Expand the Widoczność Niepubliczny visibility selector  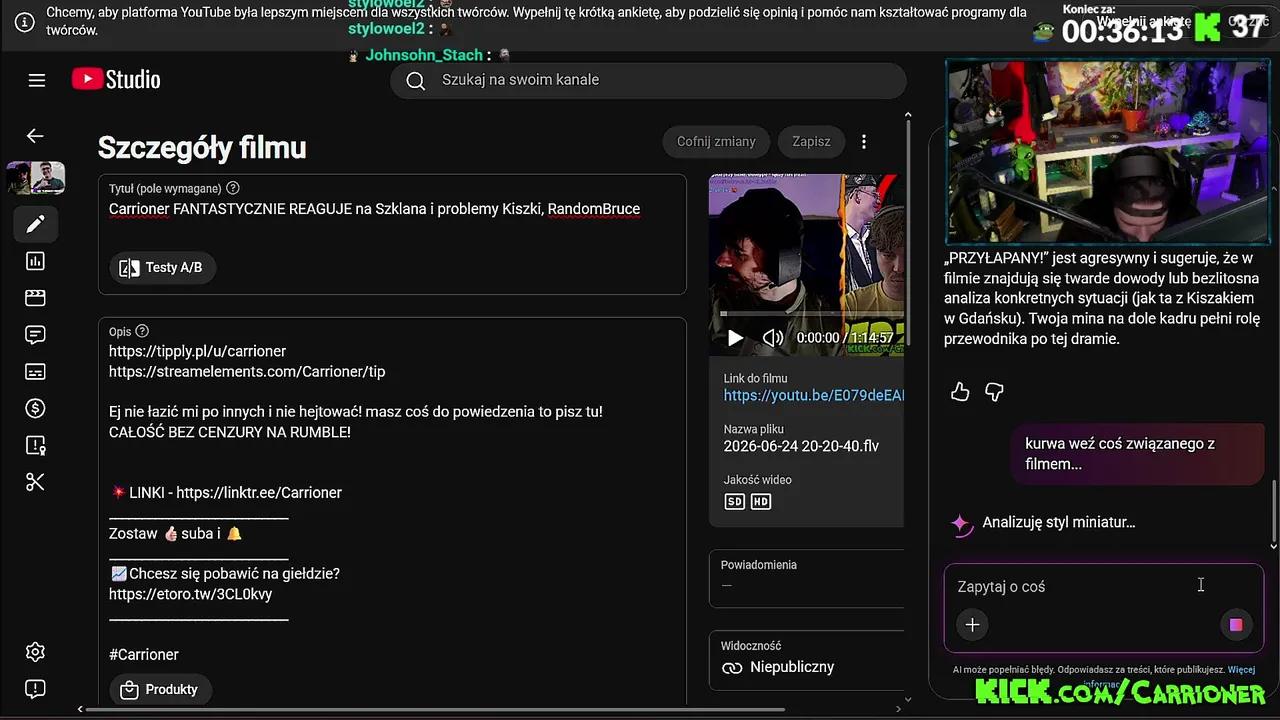click(806, 659)
